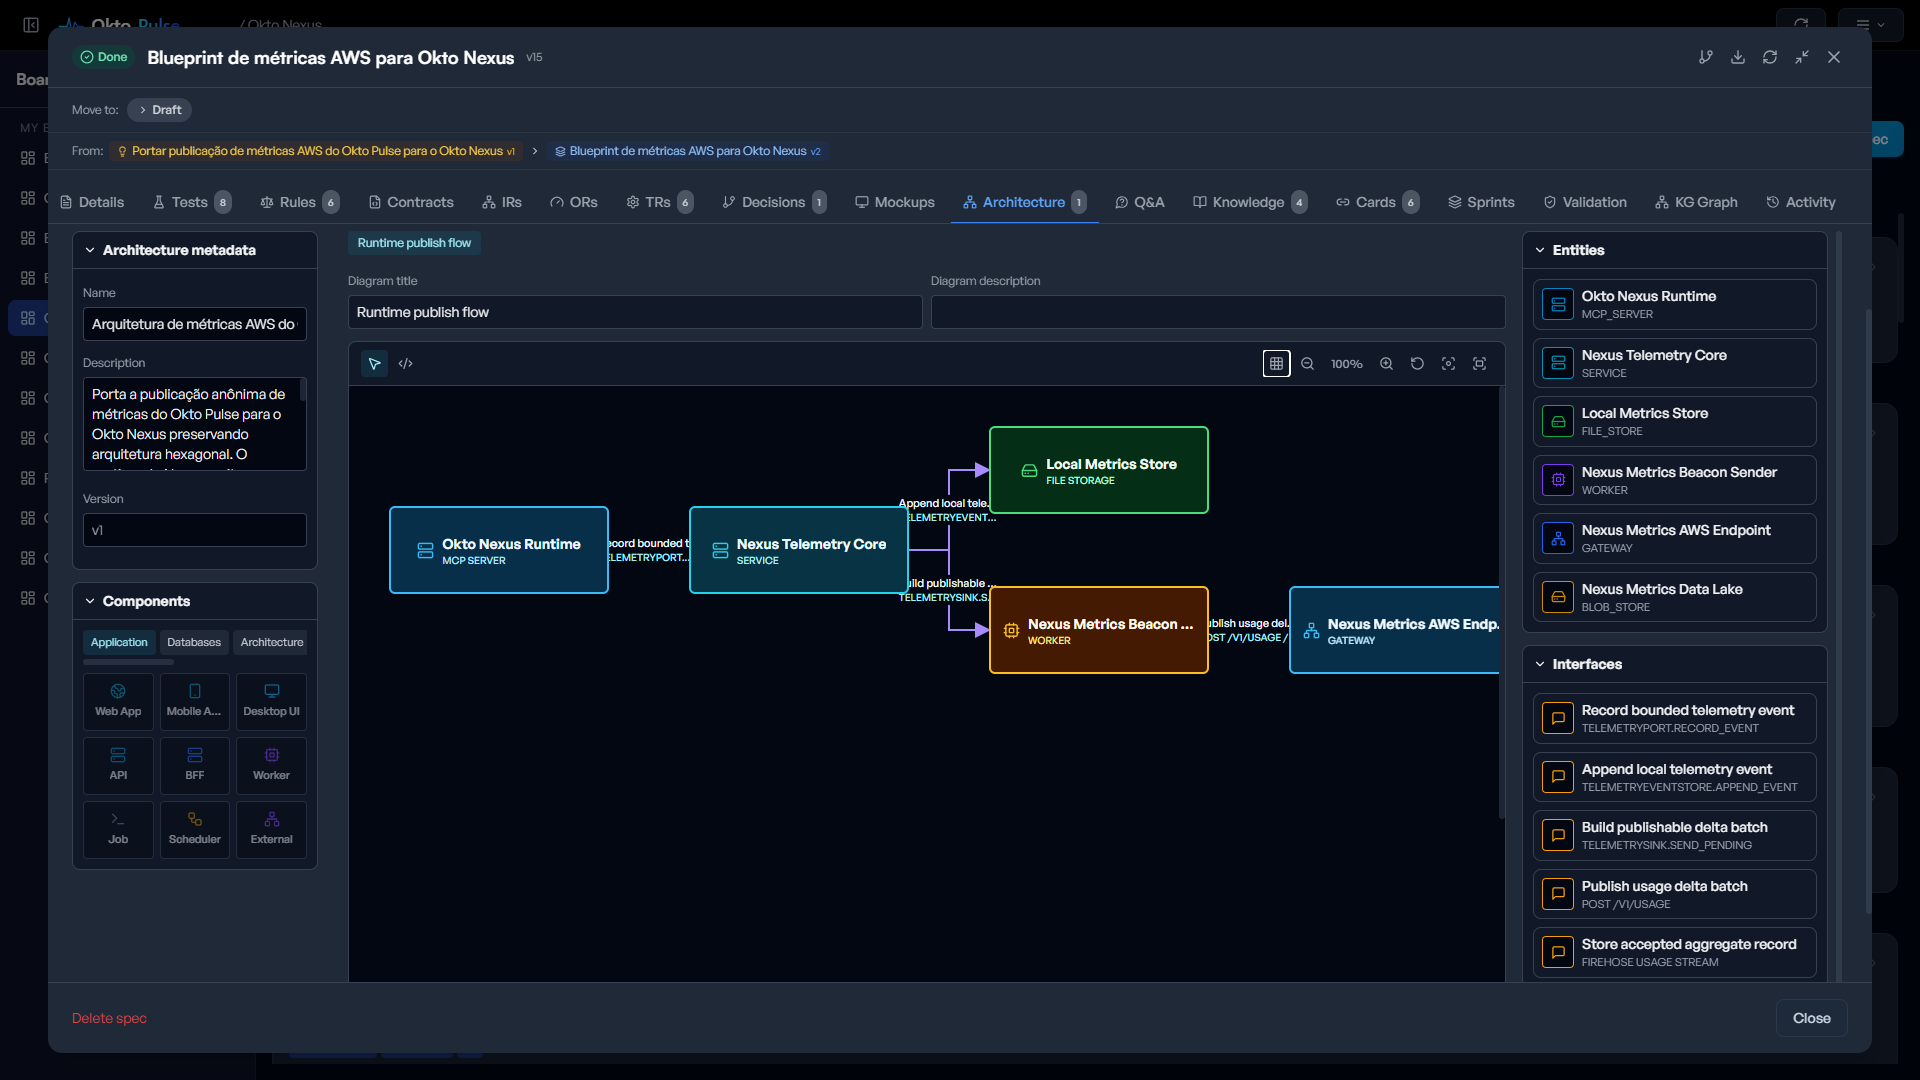Select the Nexus Metrics Beacon worker node
Screen dimensions: 1920x1080
coord(1099,630)
